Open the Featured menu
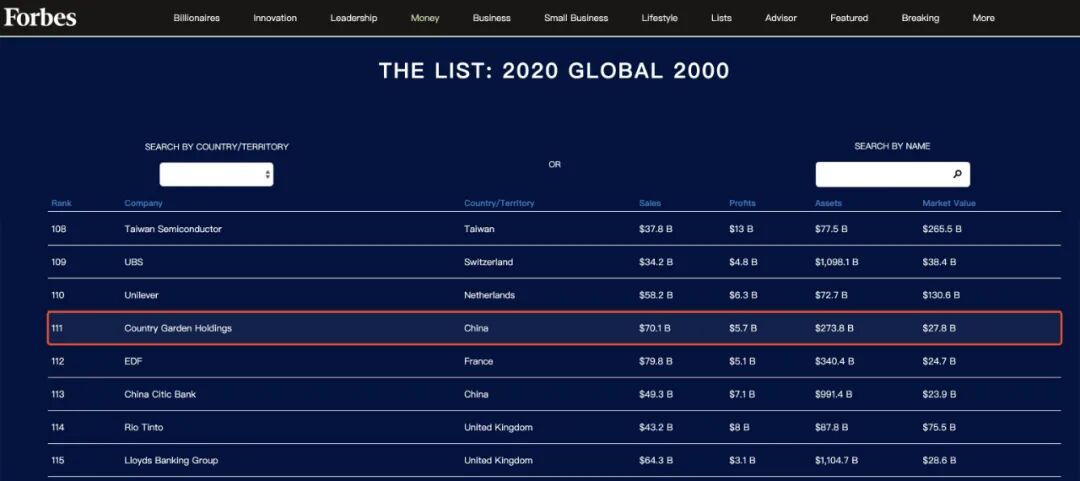The image size is (1080, 481). (x=849, y=18)
